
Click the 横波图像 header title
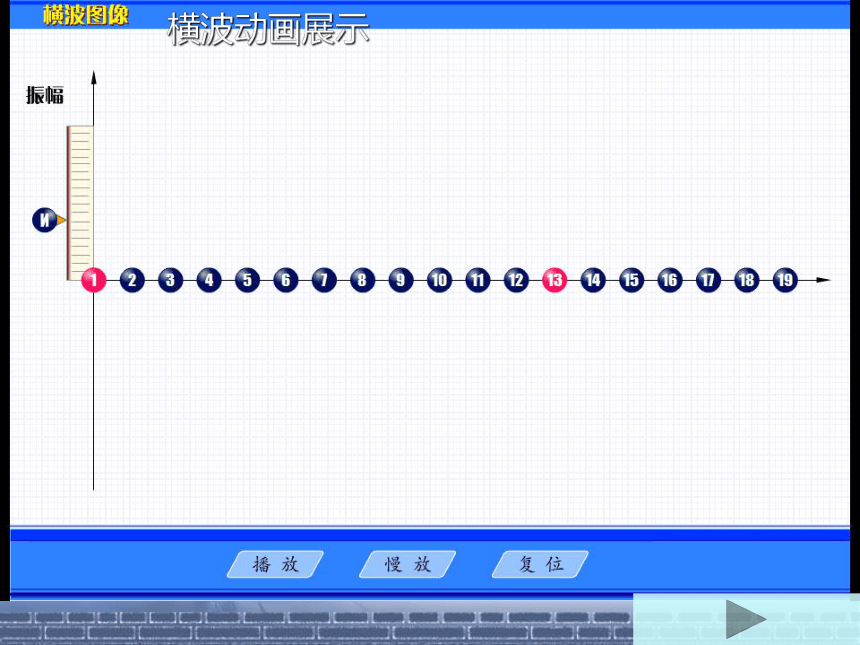(86, 15)
